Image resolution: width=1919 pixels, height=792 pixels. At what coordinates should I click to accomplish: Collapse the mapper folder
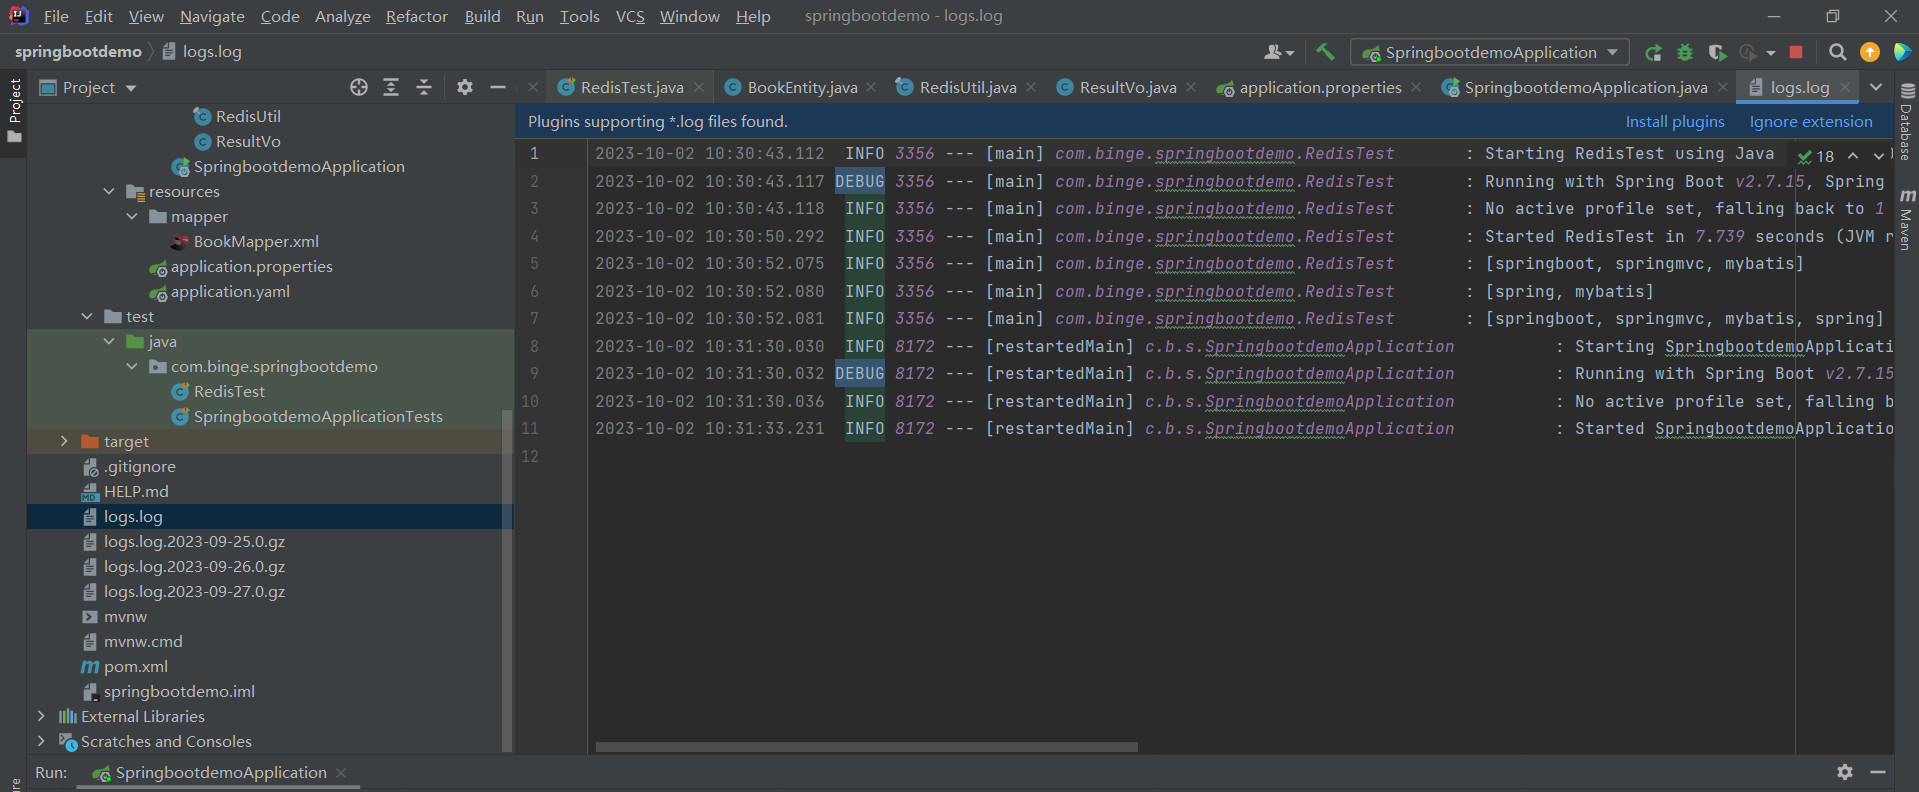tap(132, 216)
